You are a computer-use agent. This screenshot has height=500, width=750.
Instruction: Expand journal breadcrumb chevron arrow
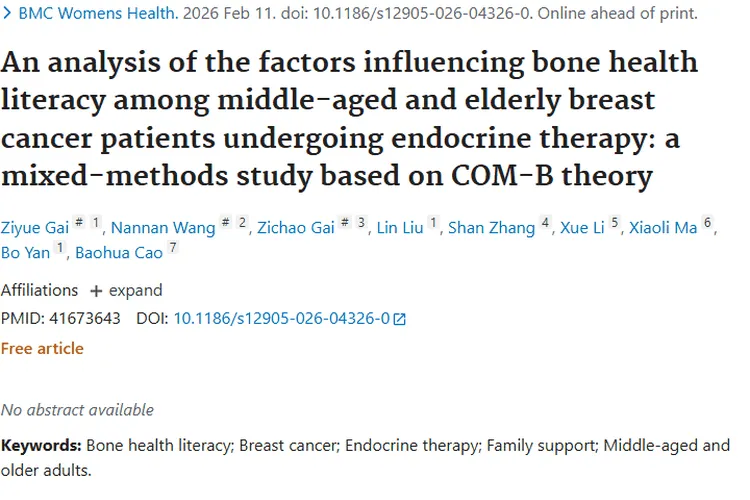(x=7, y=15)
